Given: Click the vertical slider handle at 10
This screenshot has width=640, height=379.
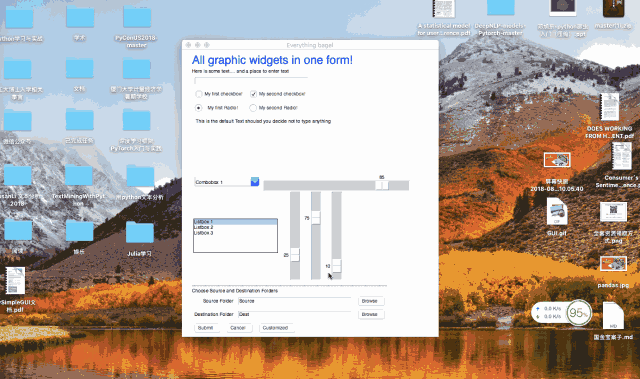Looking at the screenshot, I should point(336,266).
